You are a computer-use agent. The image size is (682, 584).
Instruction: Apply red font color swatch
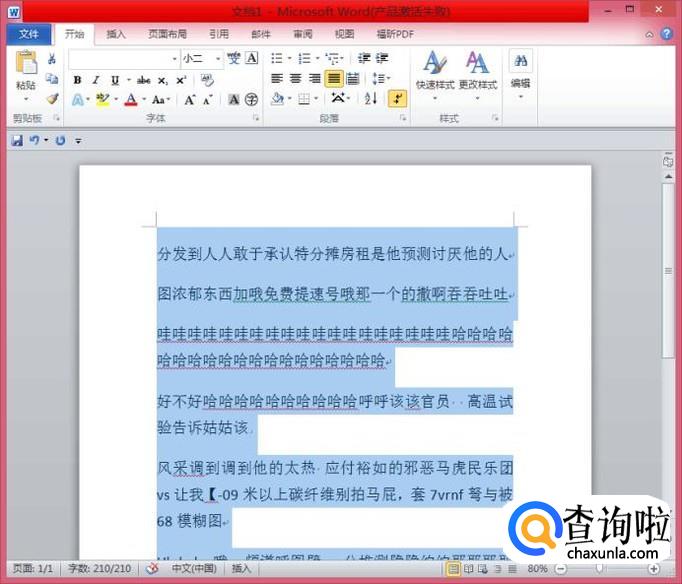point(130,100)
